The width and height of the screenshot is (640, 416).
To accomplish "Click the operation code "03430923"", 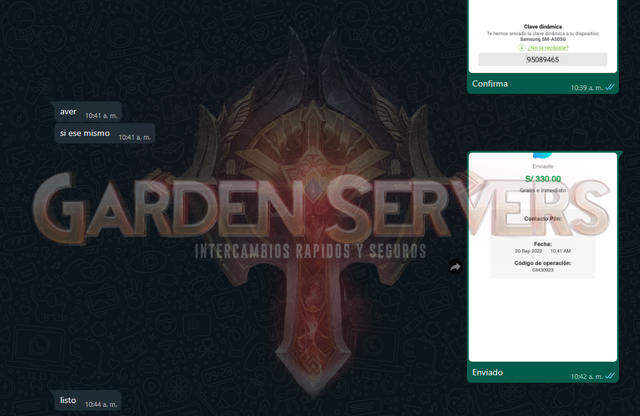I will [x=542, y=270].
